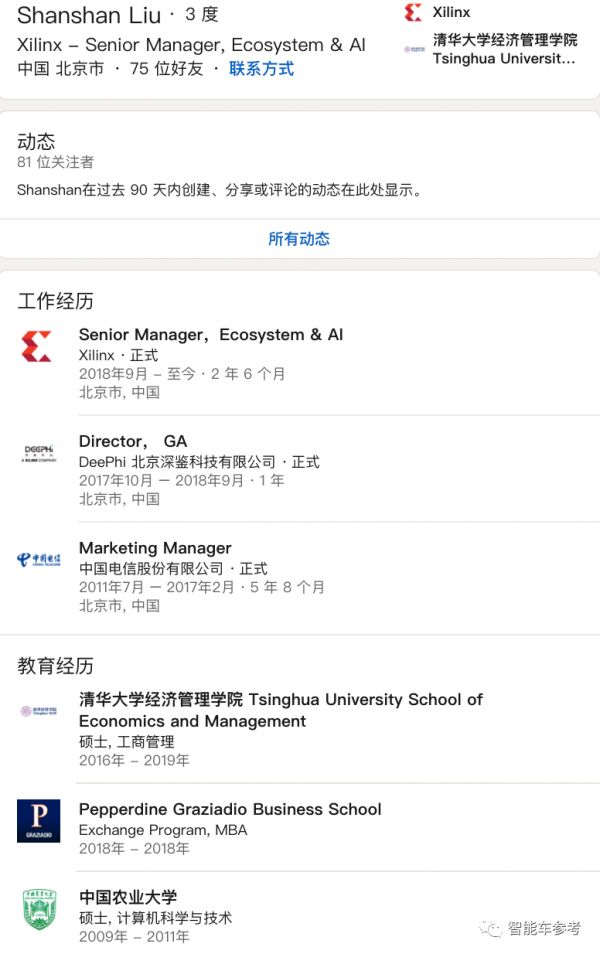Open 所有动态 to view all activity
This screenshot has height=954, width=600.
(299, 239)
